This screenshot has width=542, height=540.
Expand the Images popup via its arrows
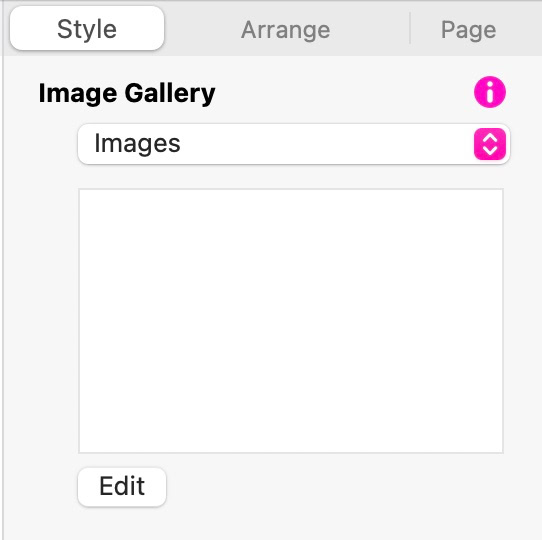489,144
